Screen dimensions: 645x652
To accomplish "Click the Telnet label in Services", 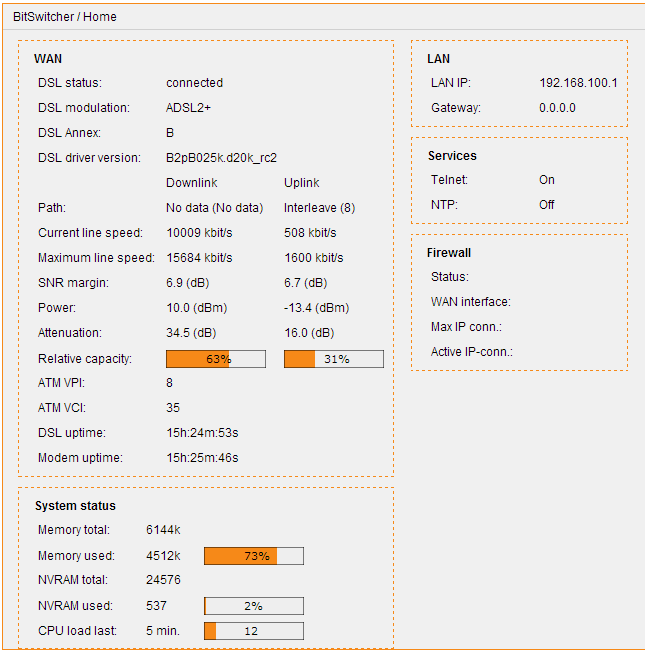I will [450, 180].
